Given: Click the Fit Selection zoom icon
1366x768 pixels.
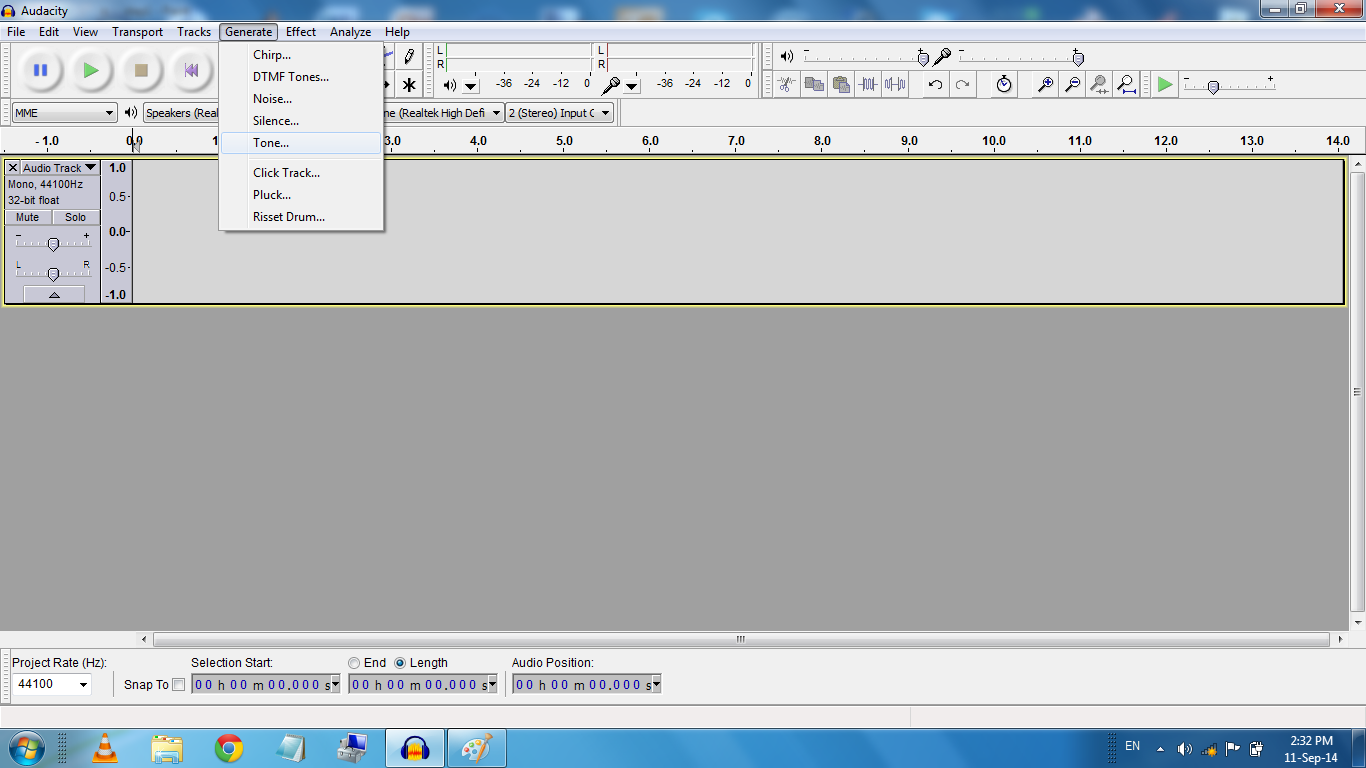Looking at the screenshot, I should (x=1099, y=84).
